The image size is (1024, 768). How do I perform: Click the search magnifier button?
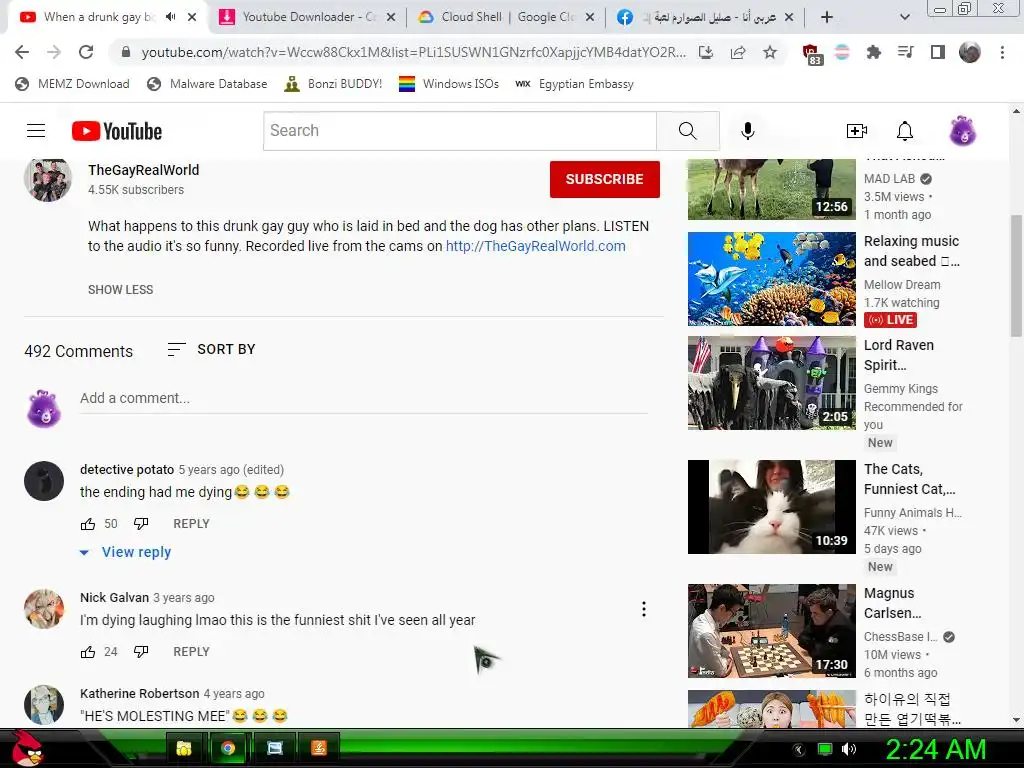(688, 131)
